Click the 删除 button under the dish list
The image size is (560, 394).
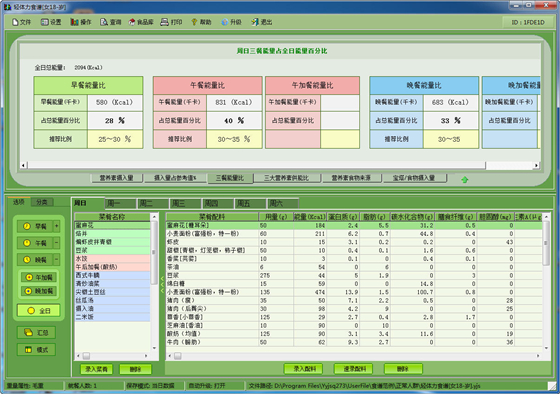[135, 369]
